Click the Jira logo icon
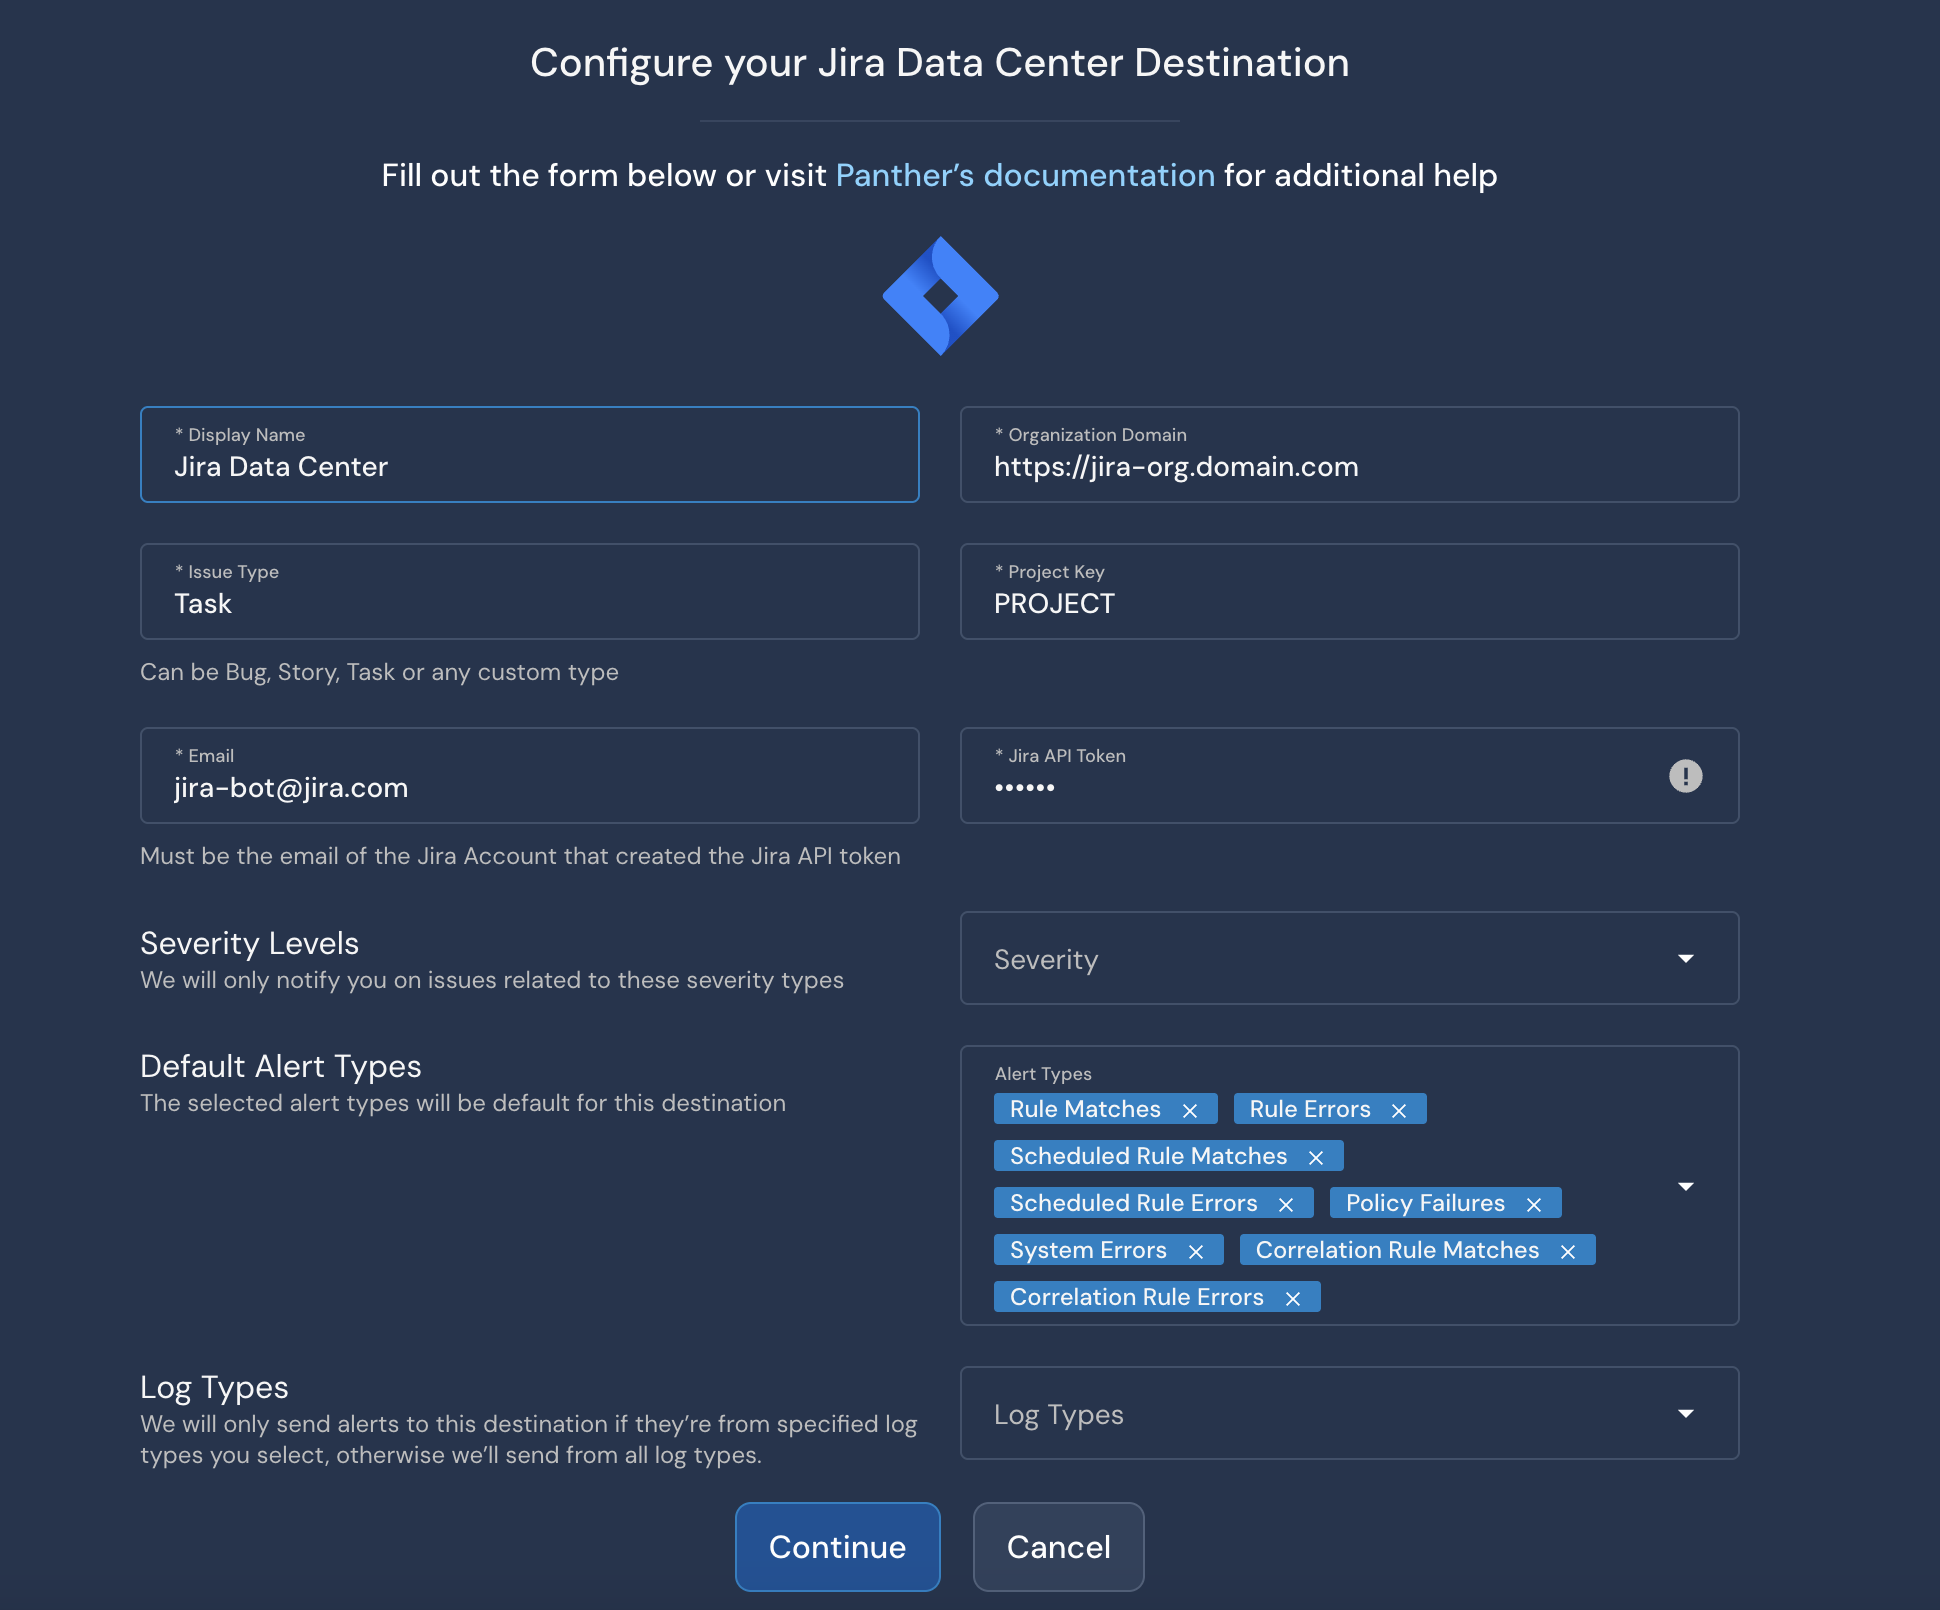The image size is (1940, 1610). coord(940,296)
